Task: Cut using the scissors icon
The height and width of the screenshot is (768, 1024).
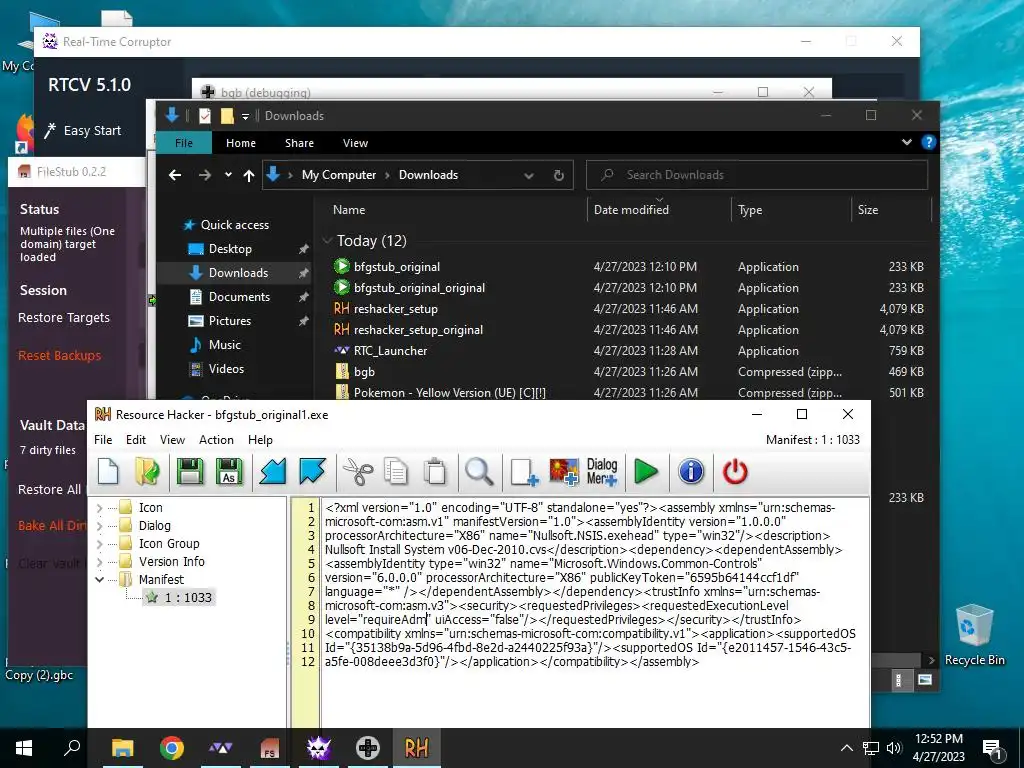Action: coord(357,472)
